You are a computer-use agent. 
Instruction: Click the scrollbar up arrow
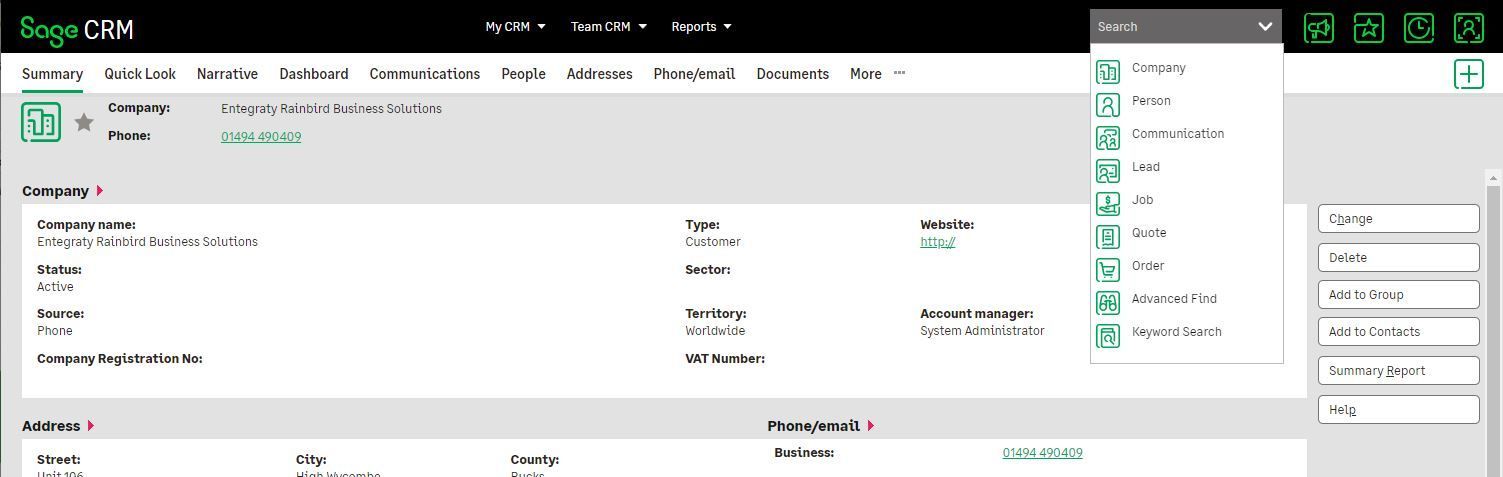tap(1494, 178)
